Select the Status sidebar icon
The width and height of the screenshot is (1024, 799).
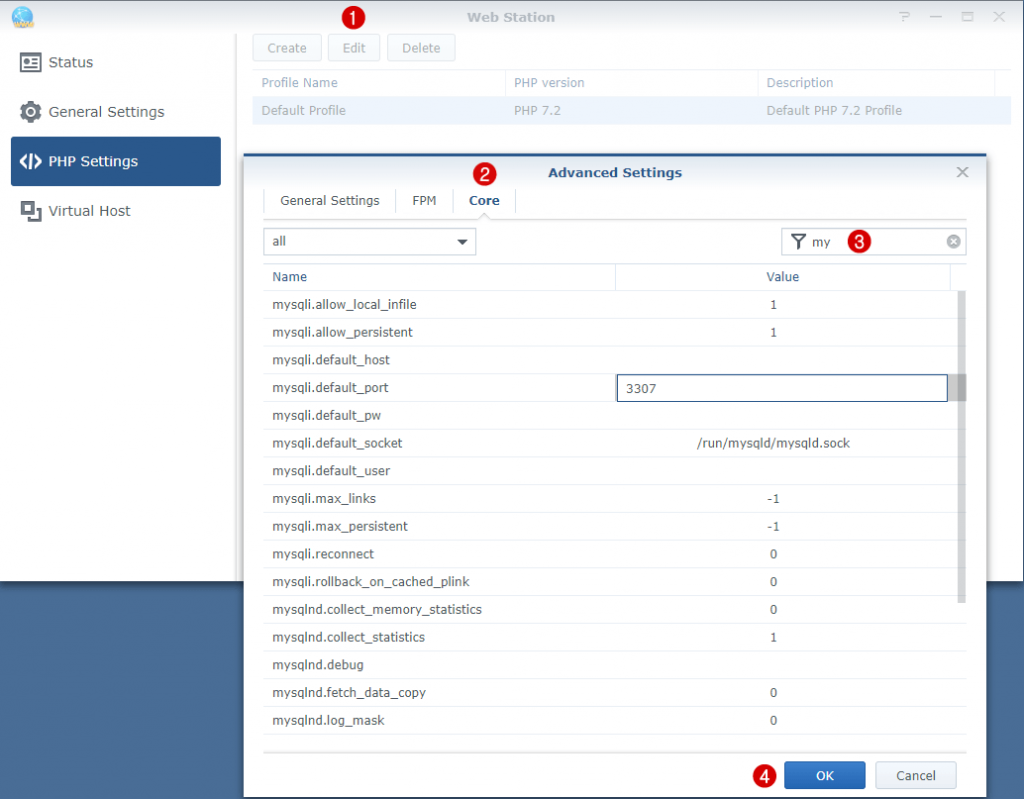tap(29, 62)
